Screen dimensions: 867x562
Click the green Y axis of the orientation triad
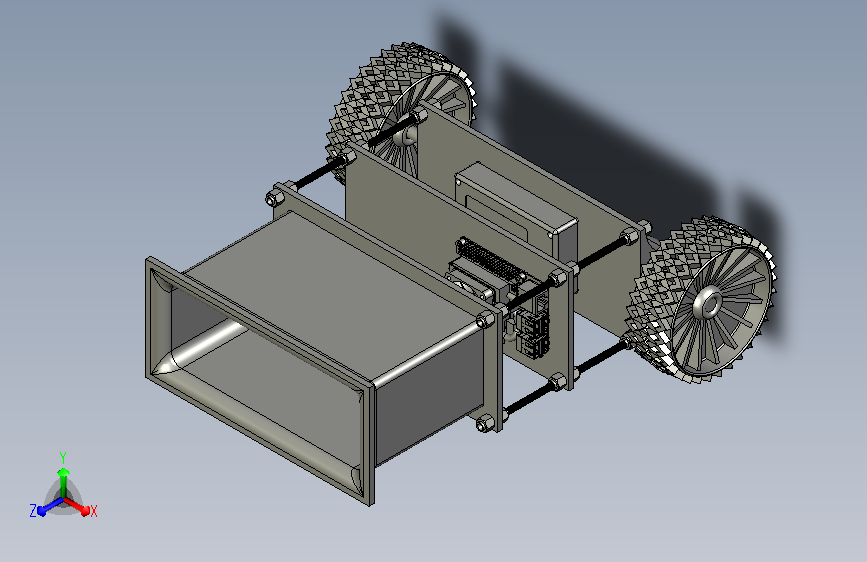pyautogui.click(x=63, y=480)
